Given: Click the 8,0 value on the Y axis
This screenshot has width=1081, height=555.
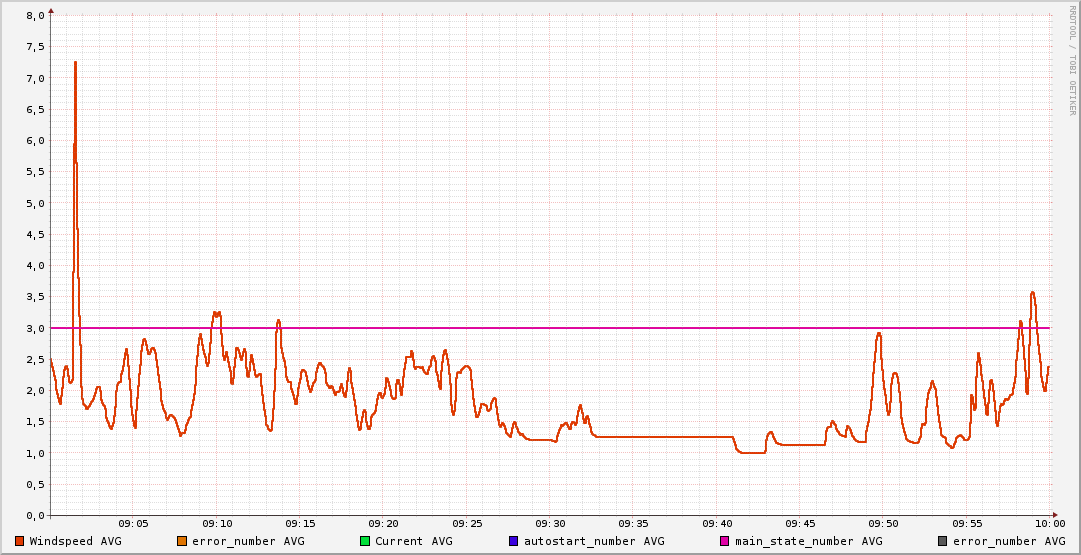Looking at the screenshot, I should [34, 16].
